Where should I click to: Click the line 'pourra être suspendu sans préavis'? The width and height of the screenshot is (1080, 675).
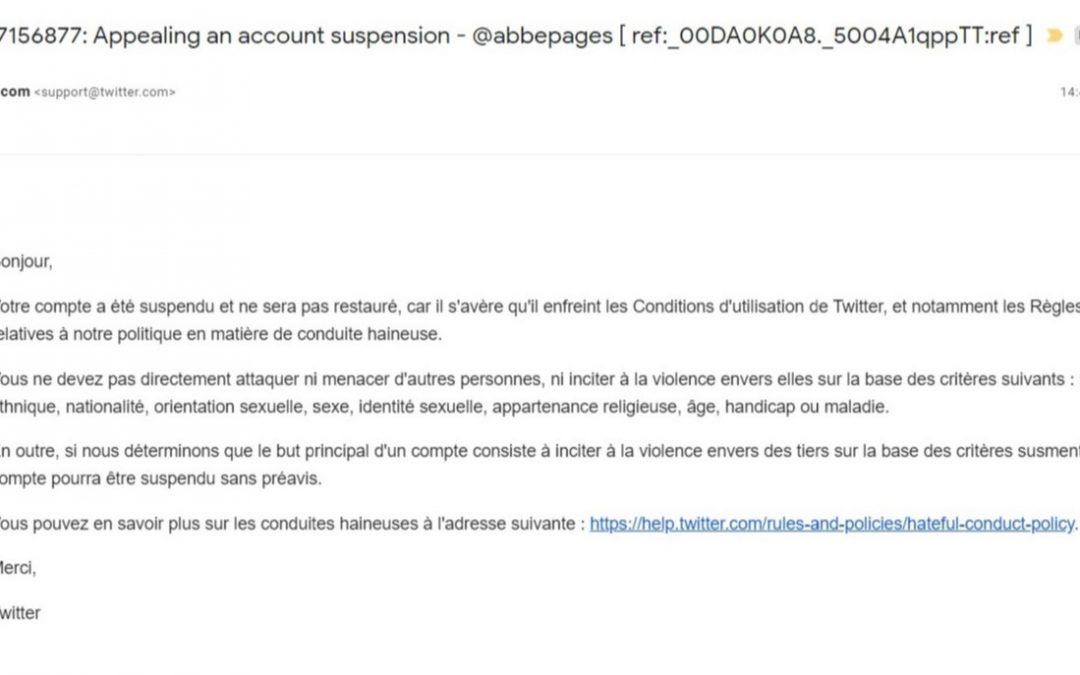[x=160, y=479]
